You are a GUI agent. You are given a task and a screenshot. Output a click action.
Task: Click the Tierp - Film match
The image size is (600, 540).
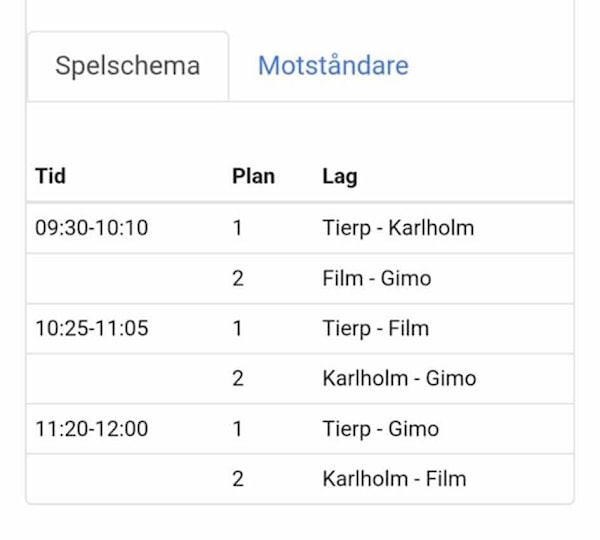point(375,328)
